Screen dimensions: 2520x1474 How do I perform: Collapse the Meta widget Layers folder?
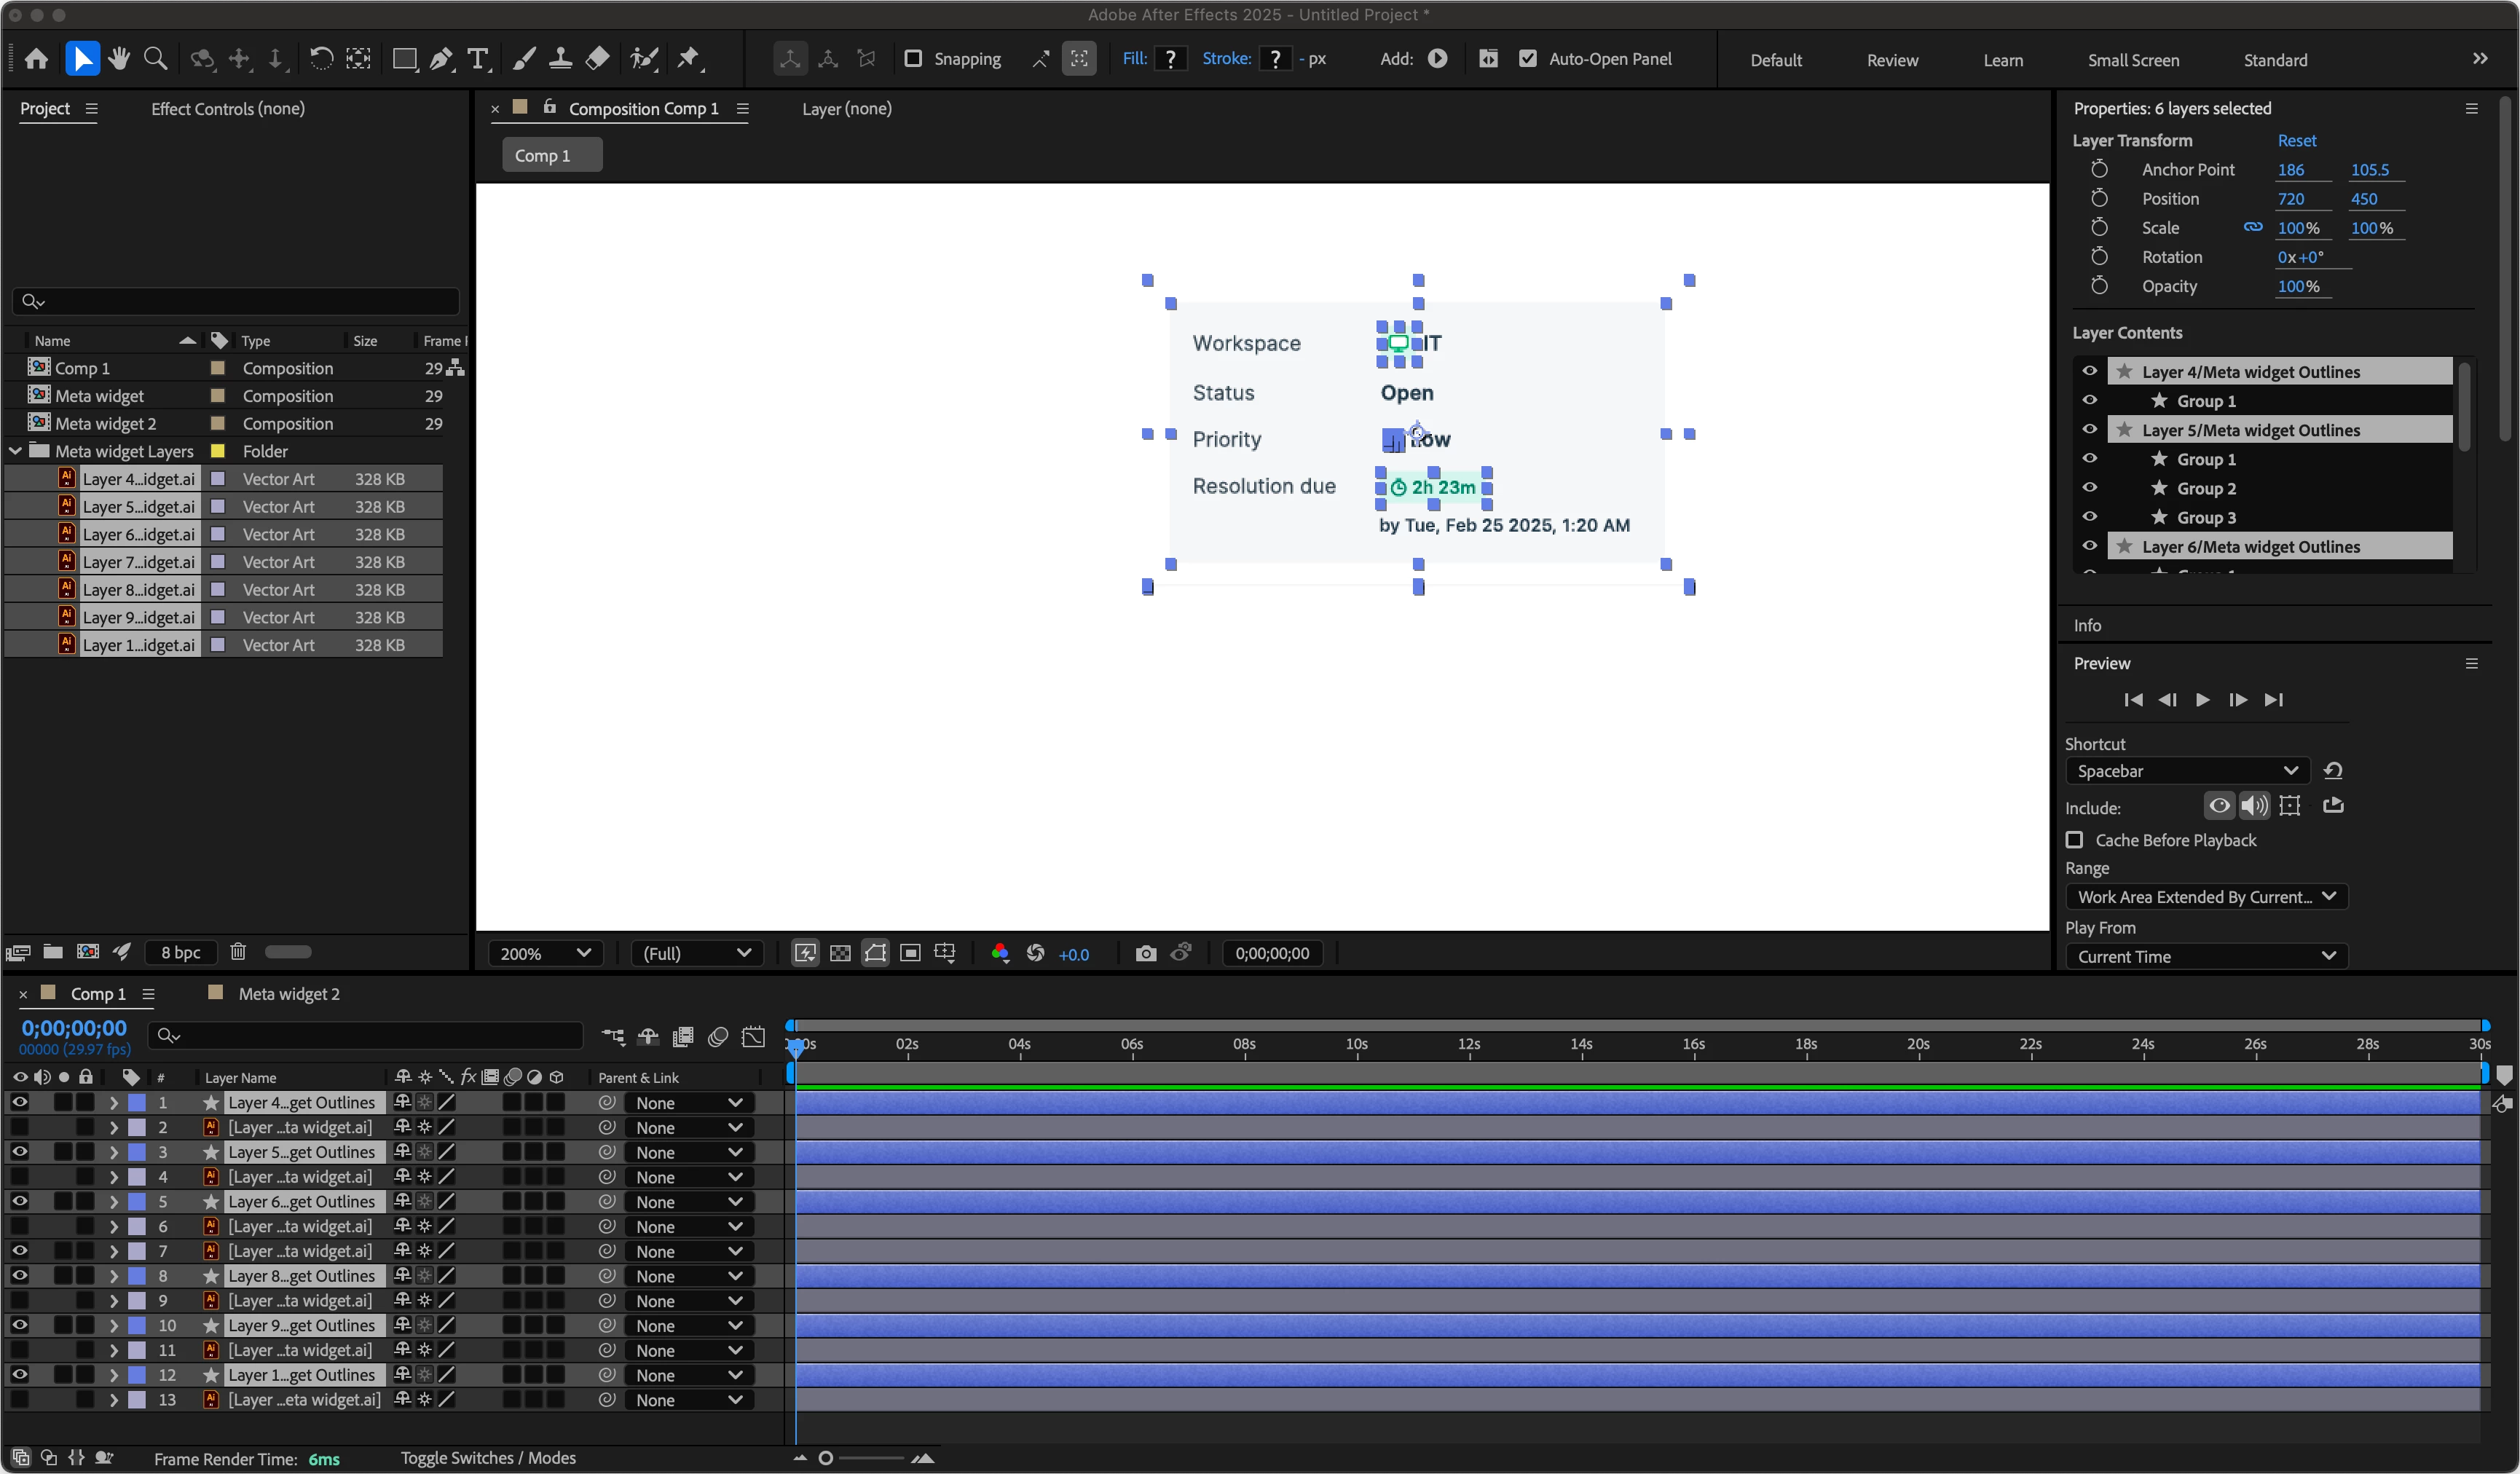pos(16,451)
